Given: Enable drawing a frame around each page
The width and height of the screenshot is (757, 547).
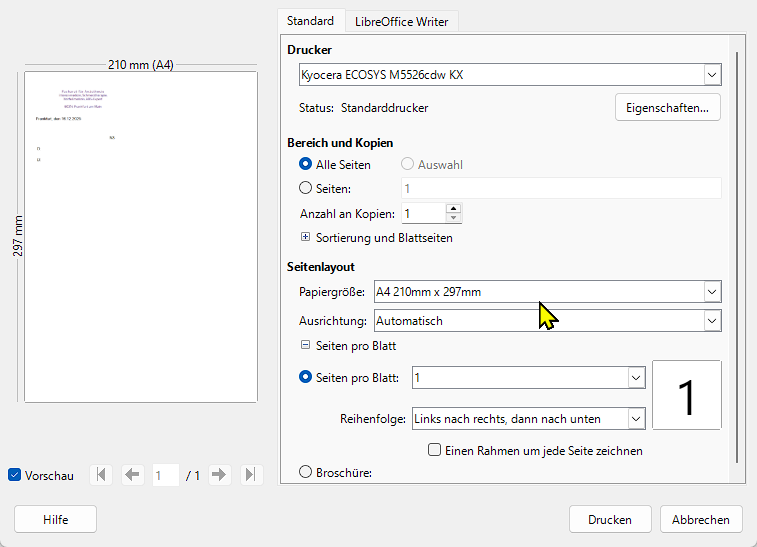Looking at the screenshot, I should 435,450.
